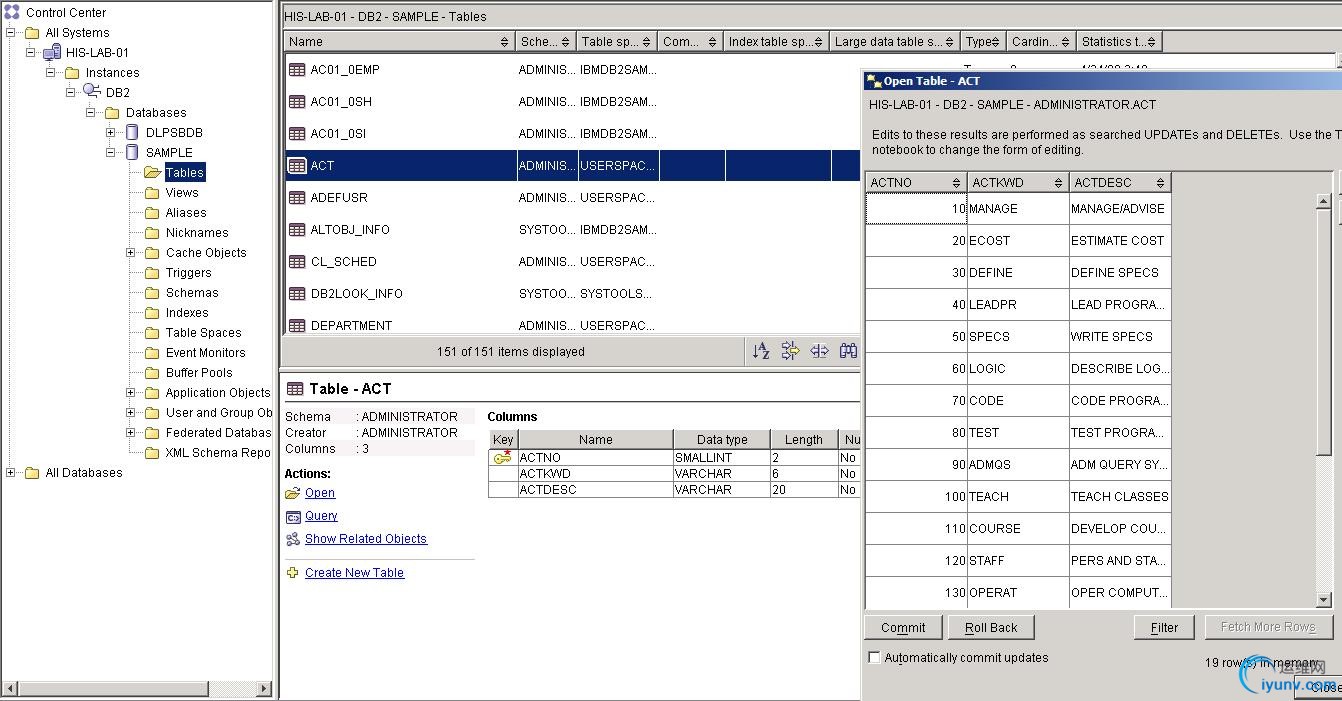This screenshot has width=1342, height=701.
Task: Collapse the Instances tree node
Action: pos(51,72)
